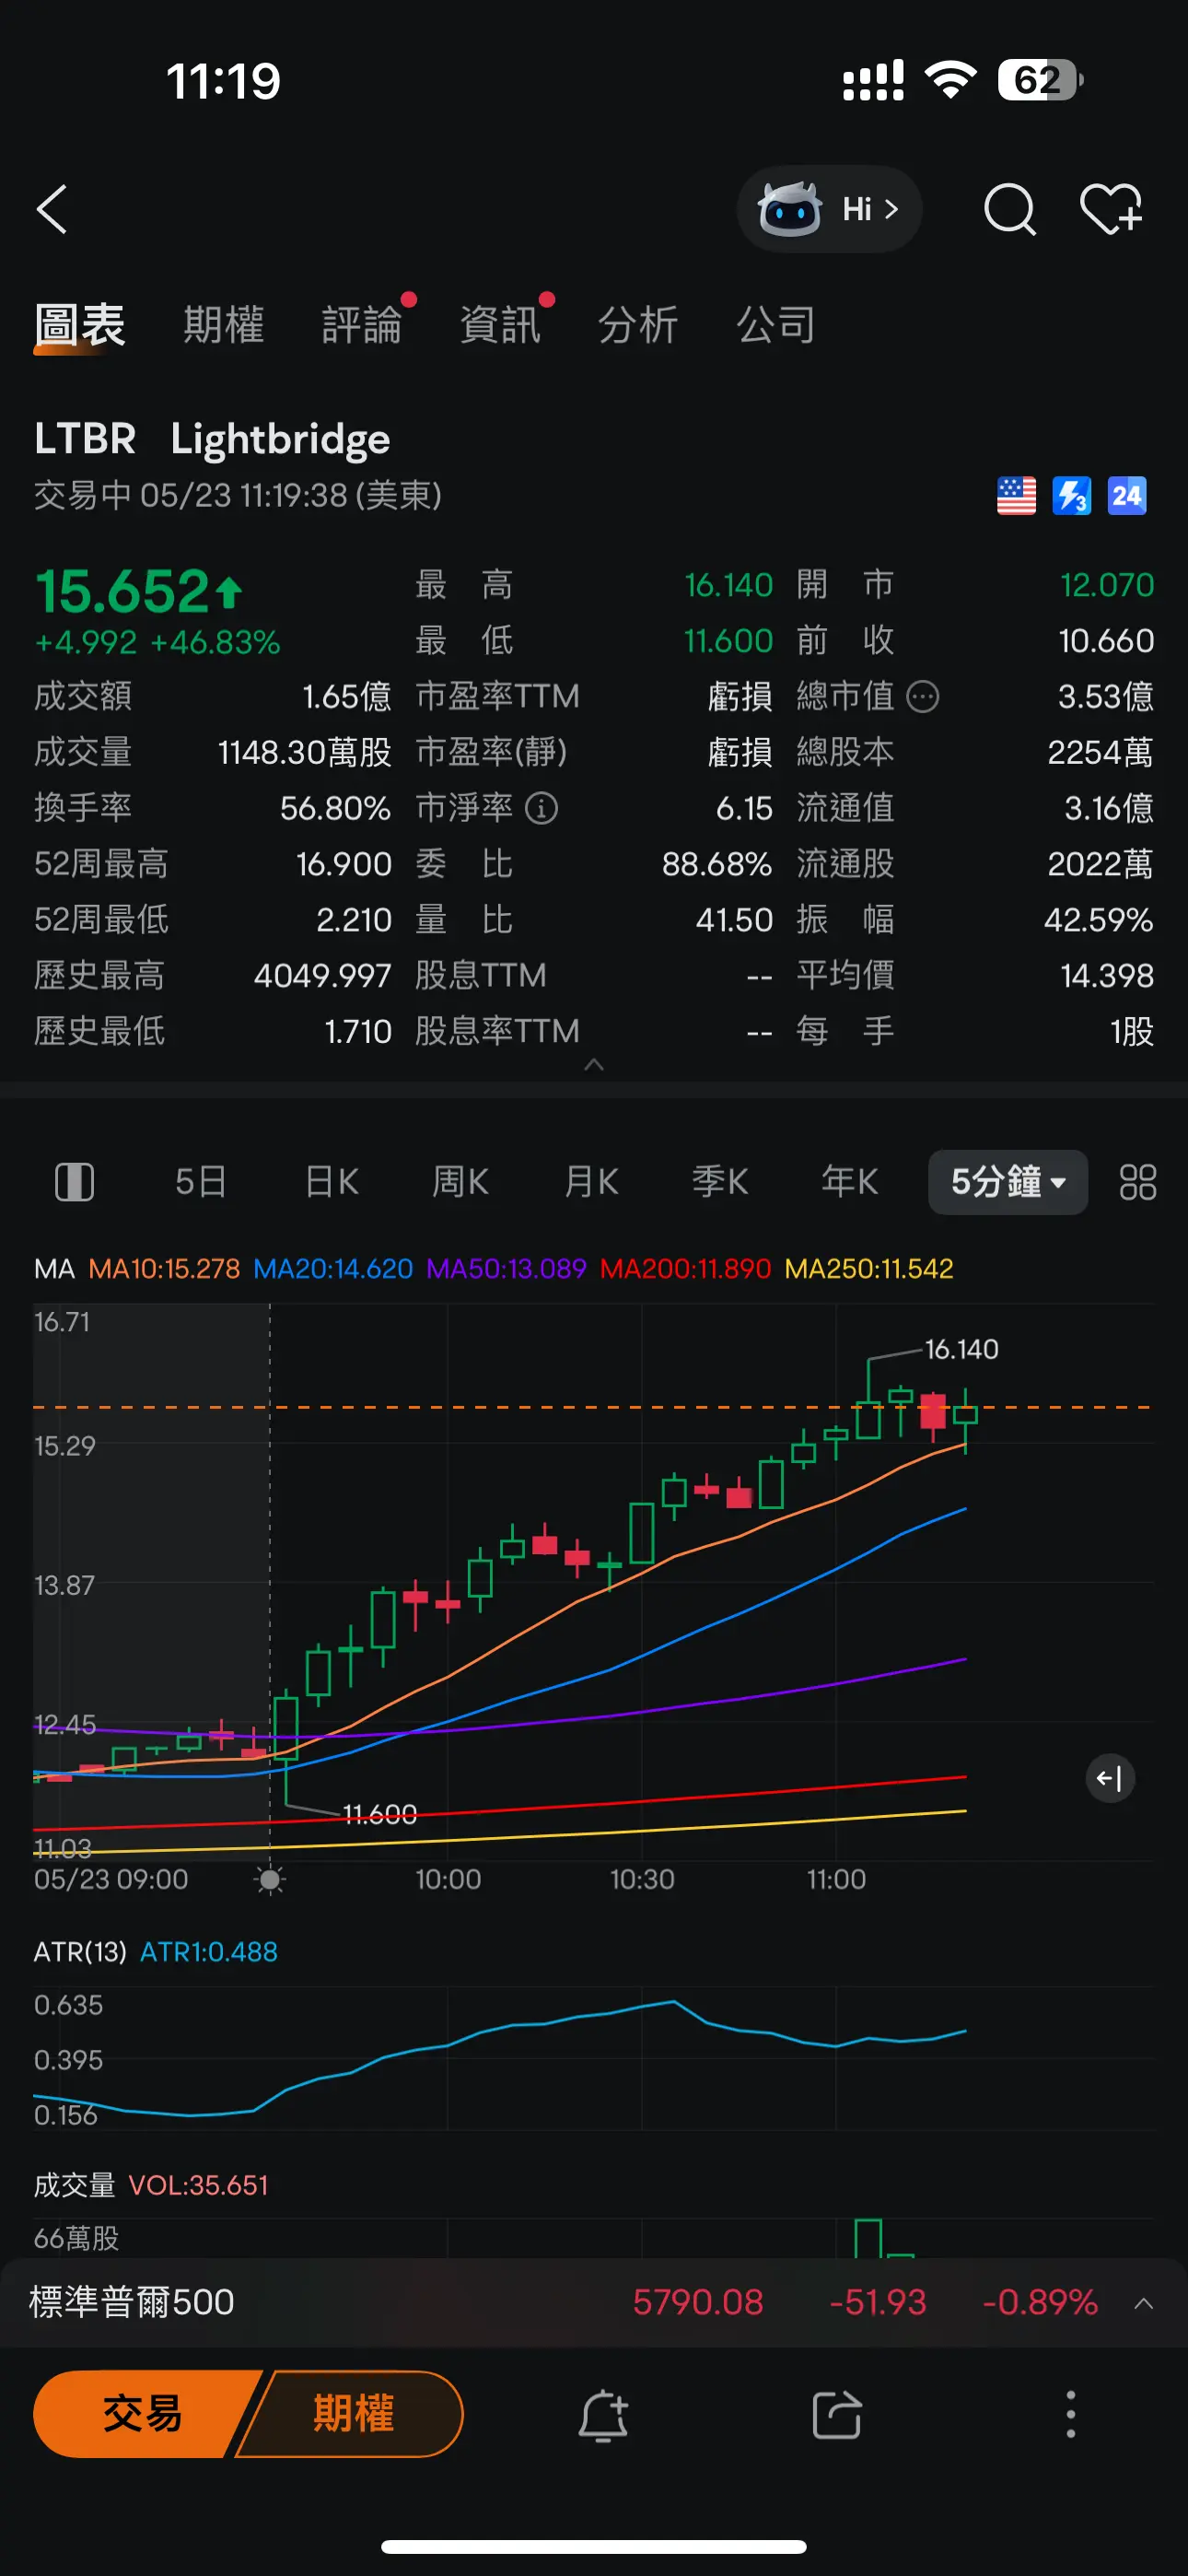Tap the VOL:35.651 value
Image resolution: width=1188 pixels, height=2576 pixels.
[x=199, y=2185]
